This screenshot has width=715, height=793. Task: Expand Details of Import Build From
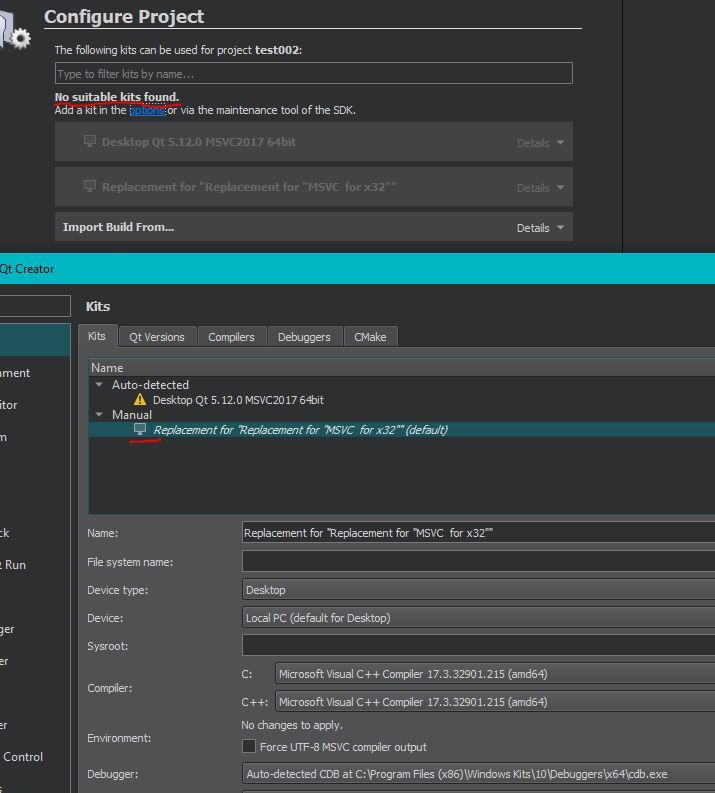pos(540,228)
